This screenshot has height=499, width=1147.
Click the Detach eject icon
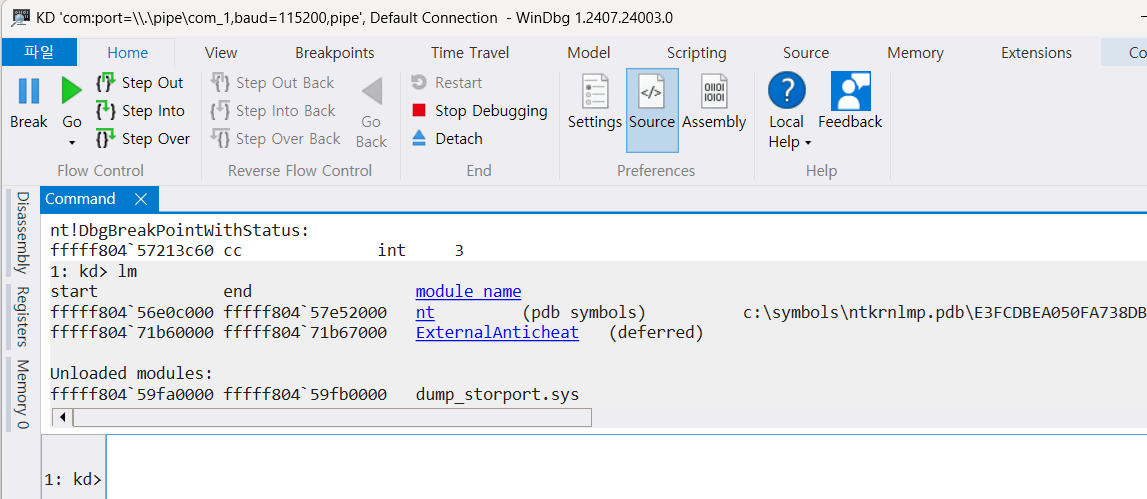418,138
